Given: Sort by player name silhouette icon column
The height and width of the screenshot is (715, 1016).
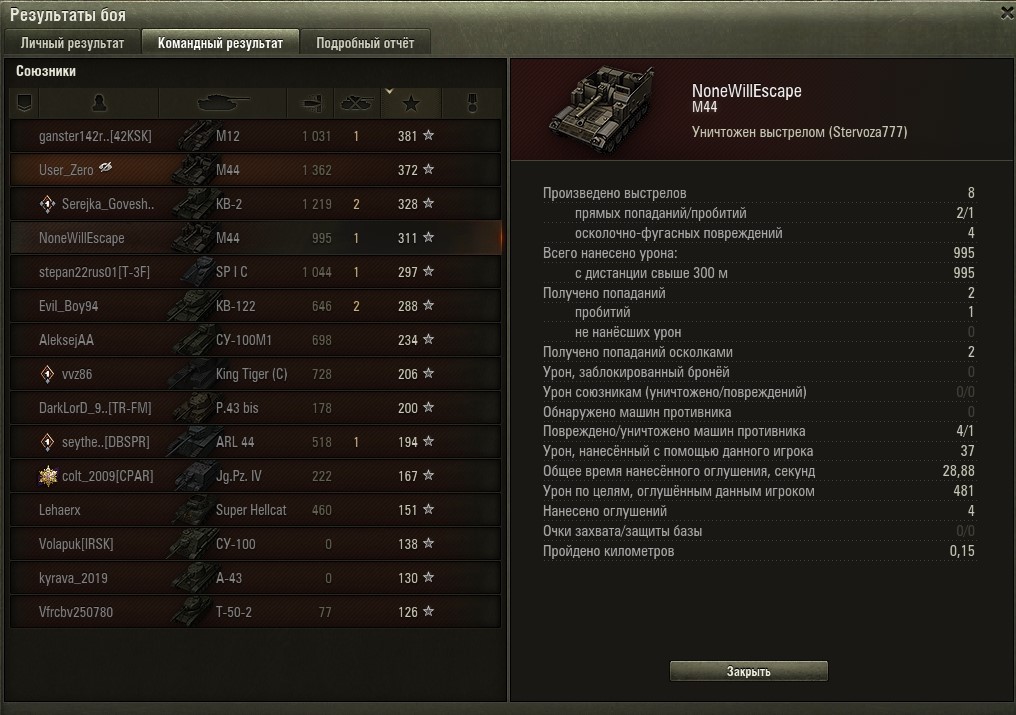Looking at the screenshot, I should click(x=98, y=102).
